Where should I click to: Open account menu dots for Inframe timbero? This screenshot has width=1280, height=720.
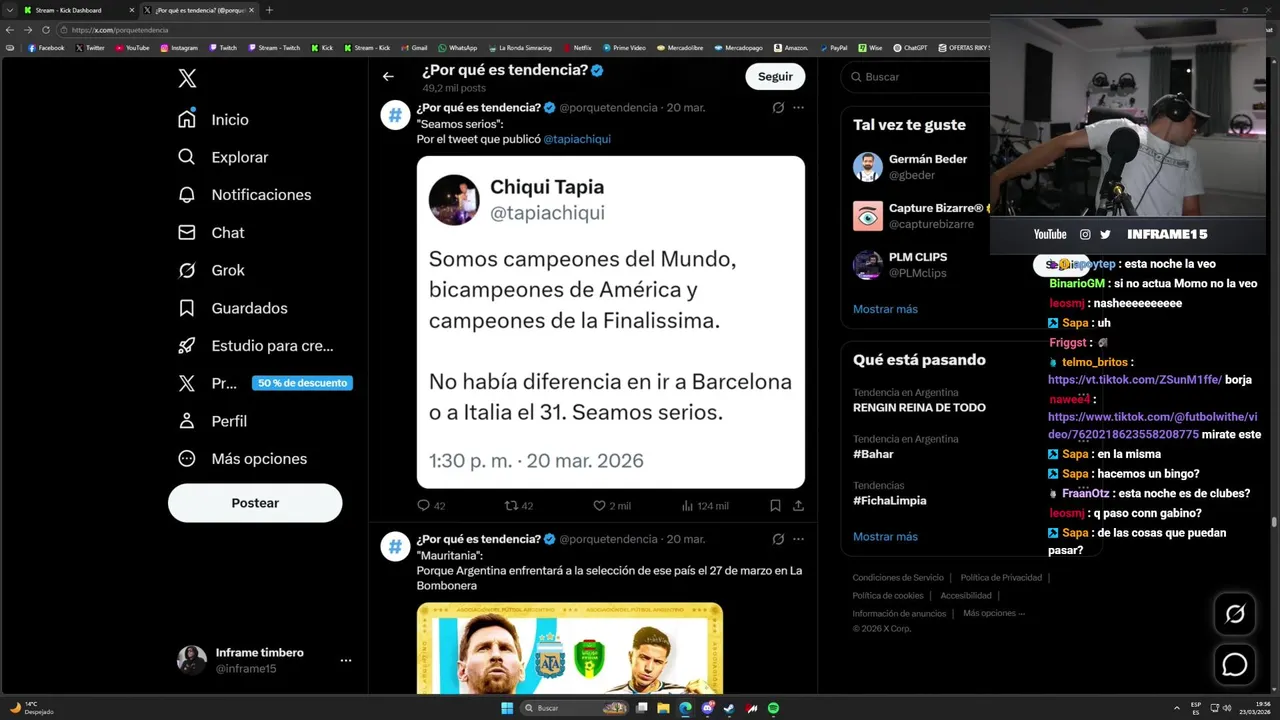346,661
